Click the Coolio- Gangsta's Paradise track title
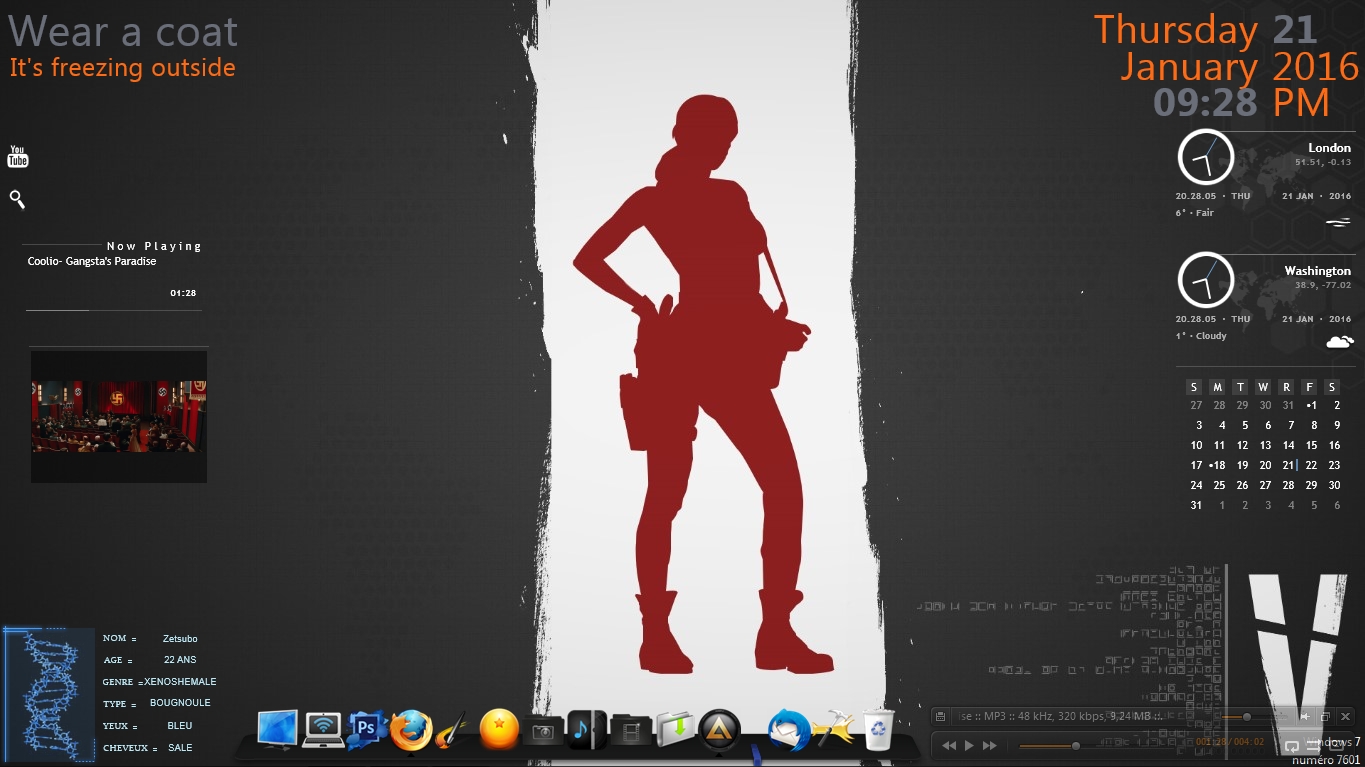Image resolution: width=1365 pixels, height=767 pixels. [92, 262]
